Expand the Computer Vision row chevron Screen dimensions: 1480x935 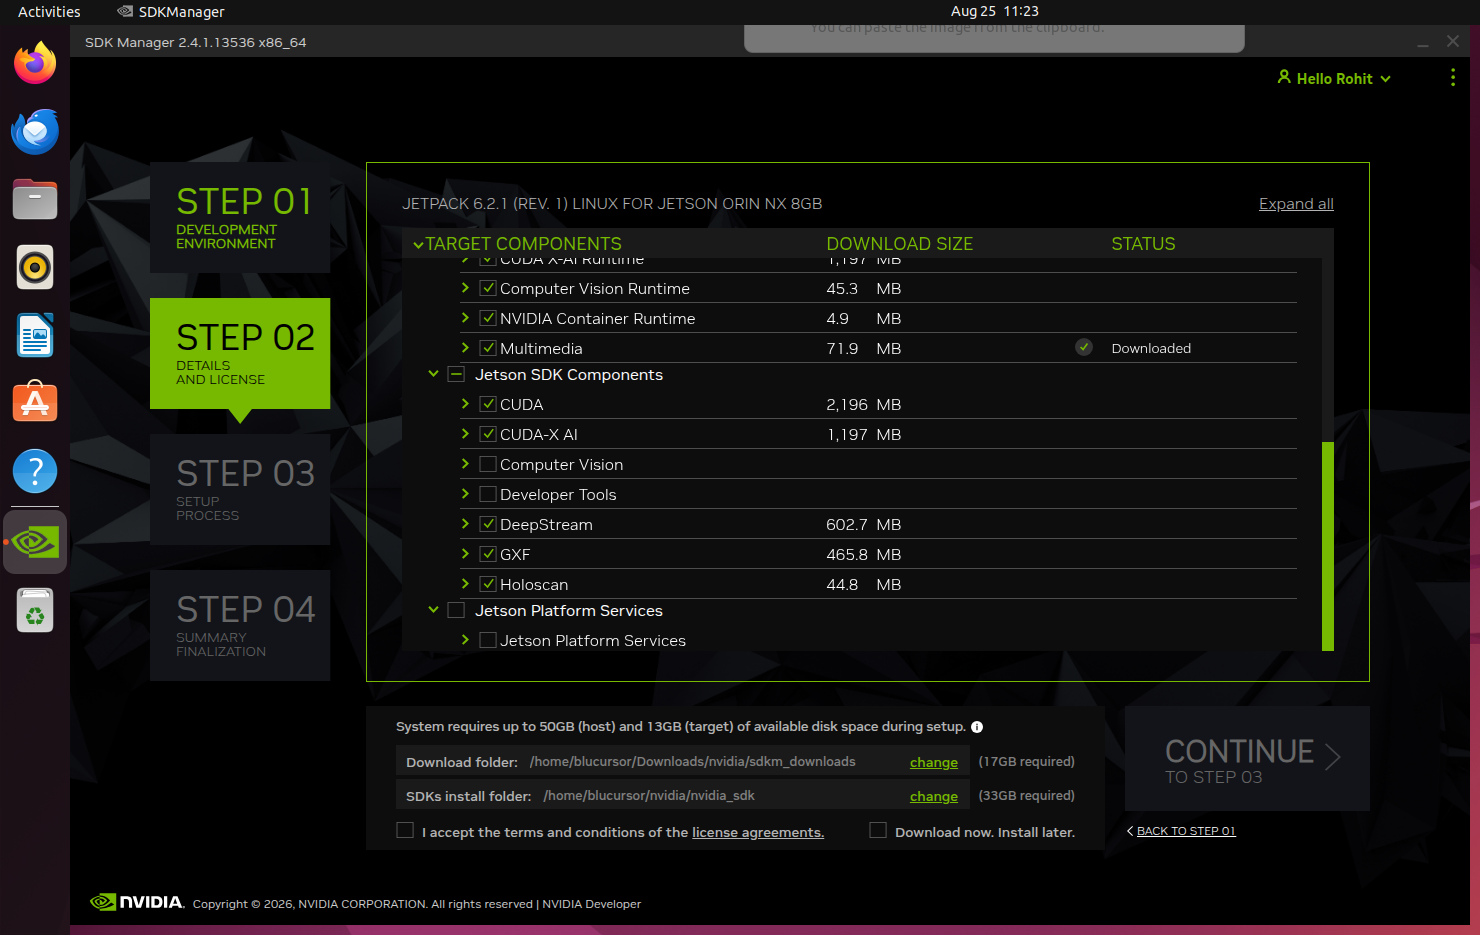click(465, 464)
